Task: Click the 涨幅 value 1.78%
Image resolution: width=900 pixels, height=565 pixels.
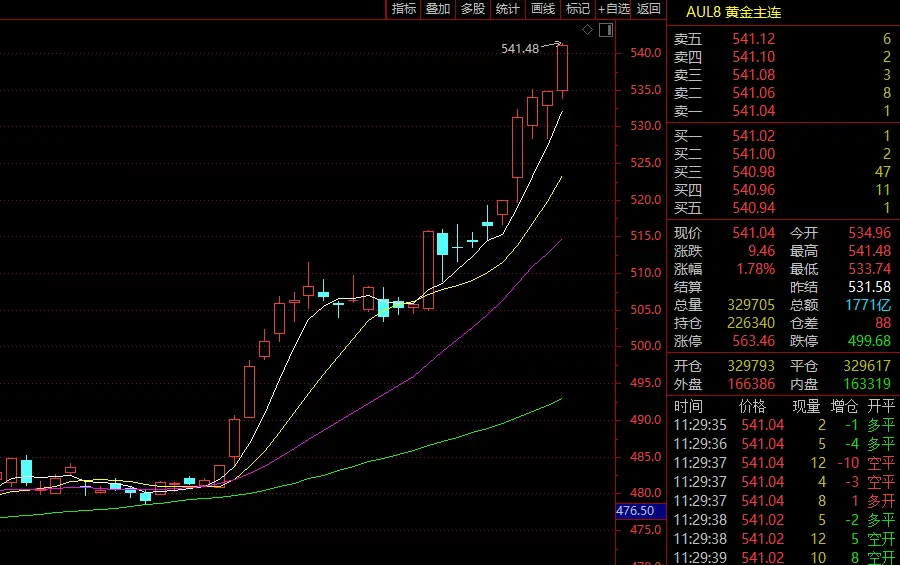Action: [755, 269]
